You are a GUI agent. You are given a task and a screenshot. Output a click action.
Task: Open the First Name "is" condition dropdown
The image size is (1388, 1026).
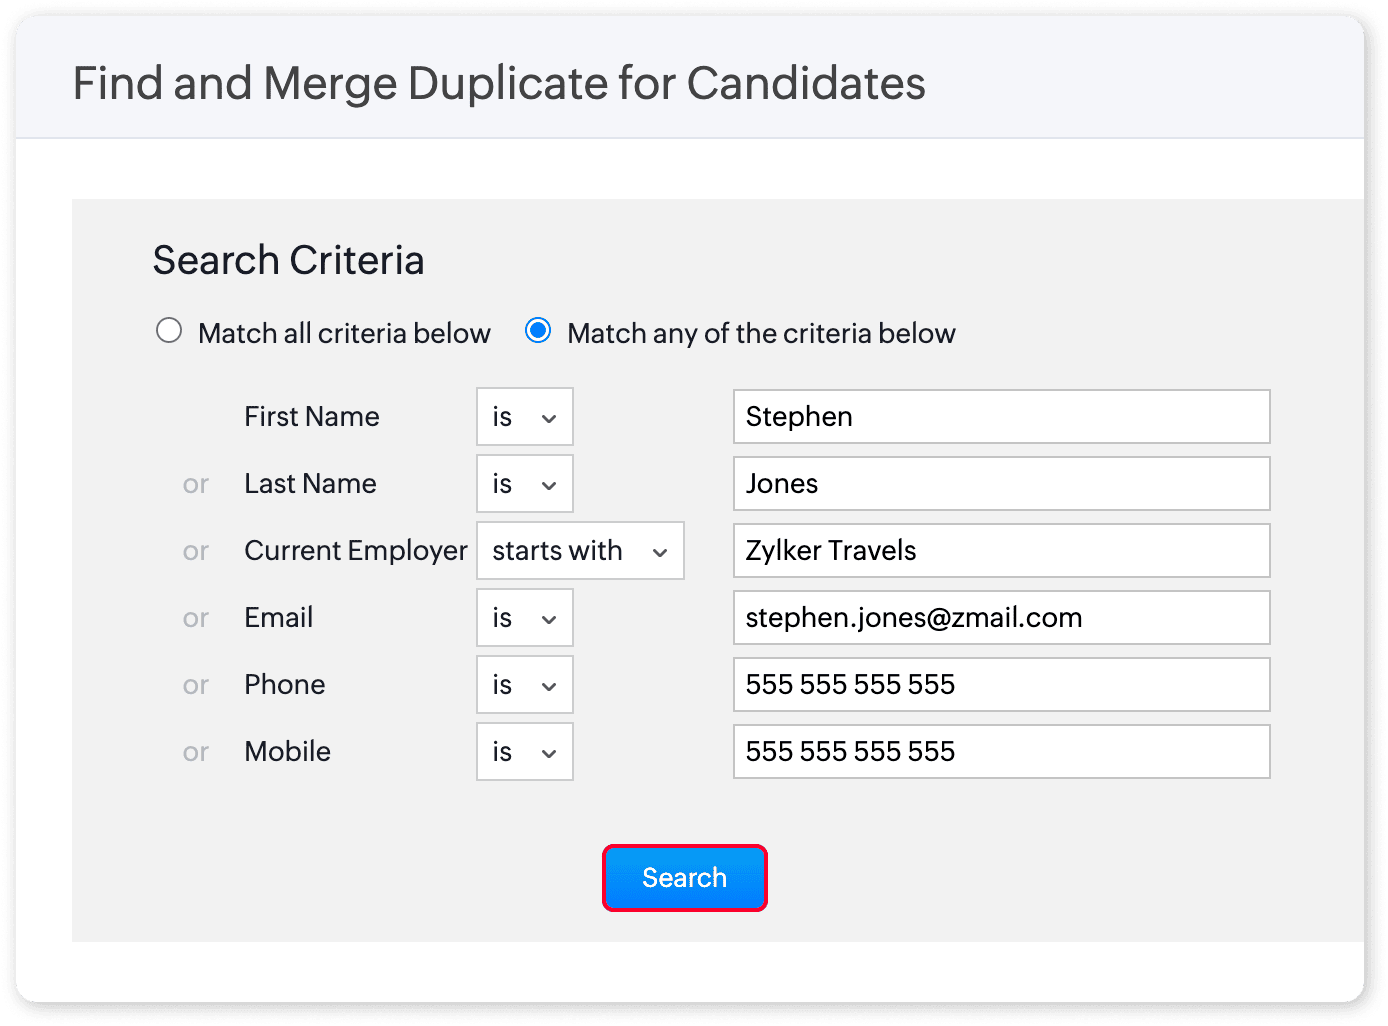tap(524, 417)
